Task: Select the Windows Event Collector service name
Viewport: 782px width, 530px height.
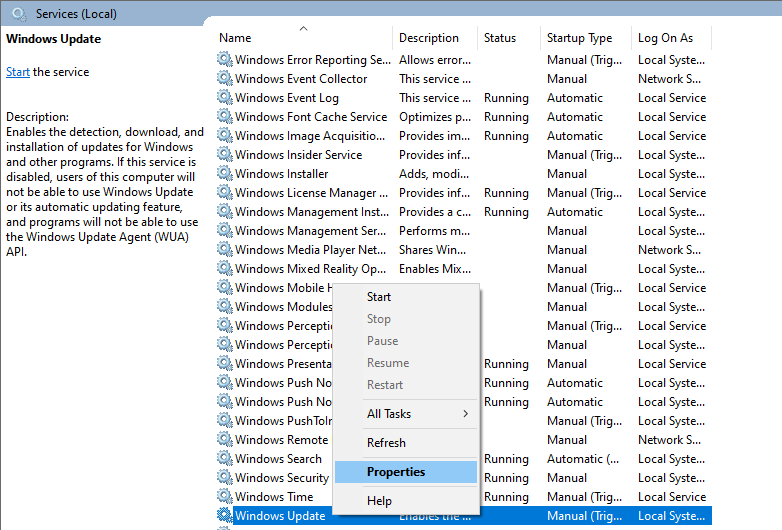Action: tap(301, 79)
